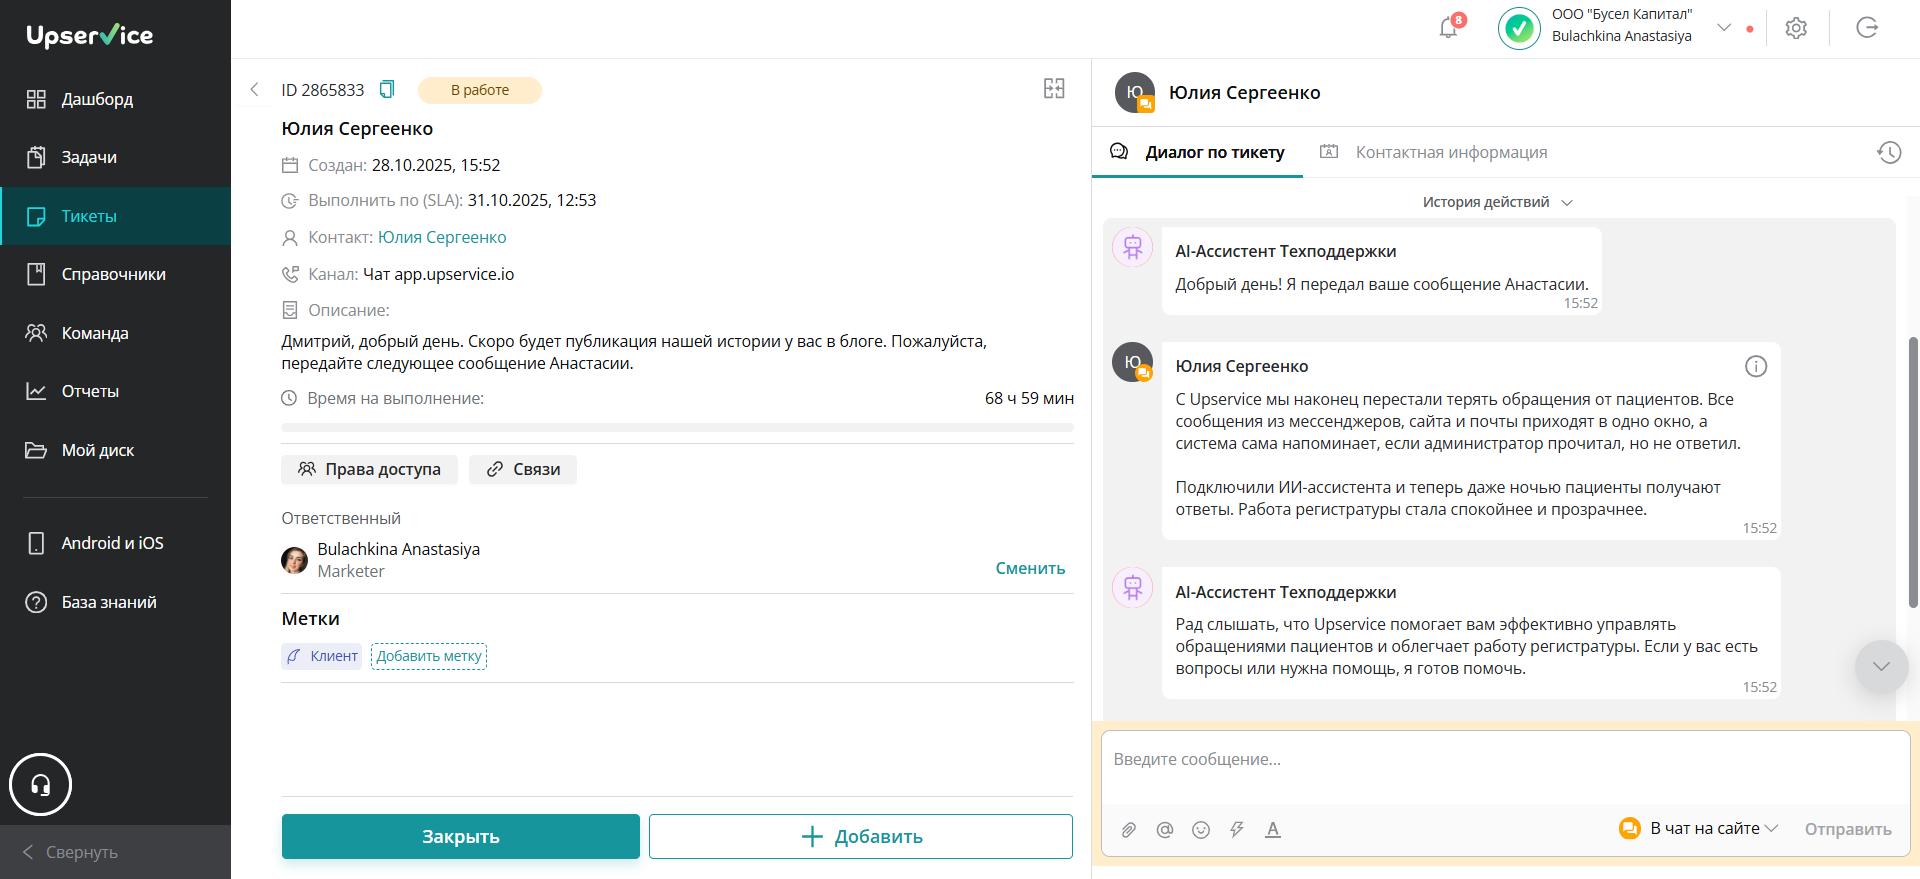The height and width of the screenshot is (879, 1920).
Task: Click Bulachkina Anastasiya's avatar photo
Action: [x=294, y=560]
